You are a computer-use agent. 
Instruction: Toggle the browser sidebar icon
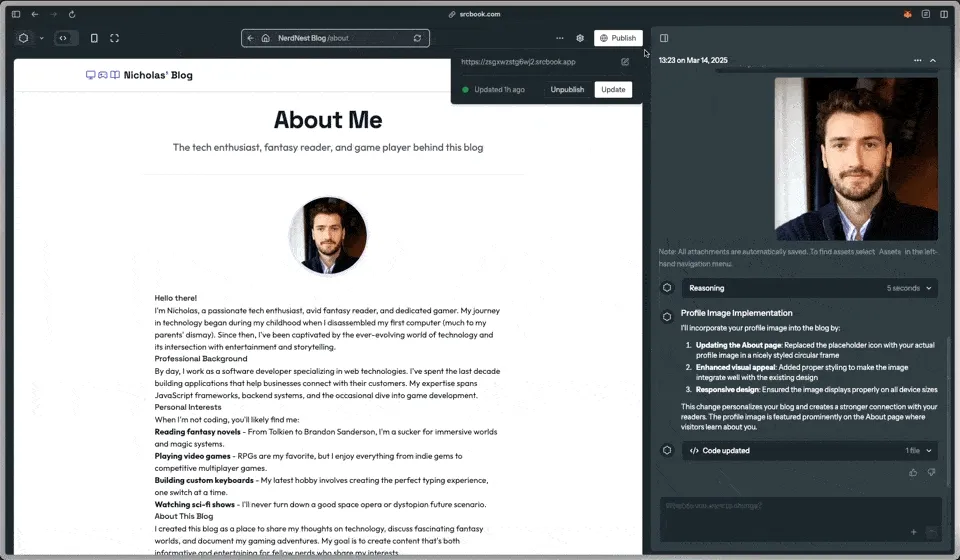16,14
